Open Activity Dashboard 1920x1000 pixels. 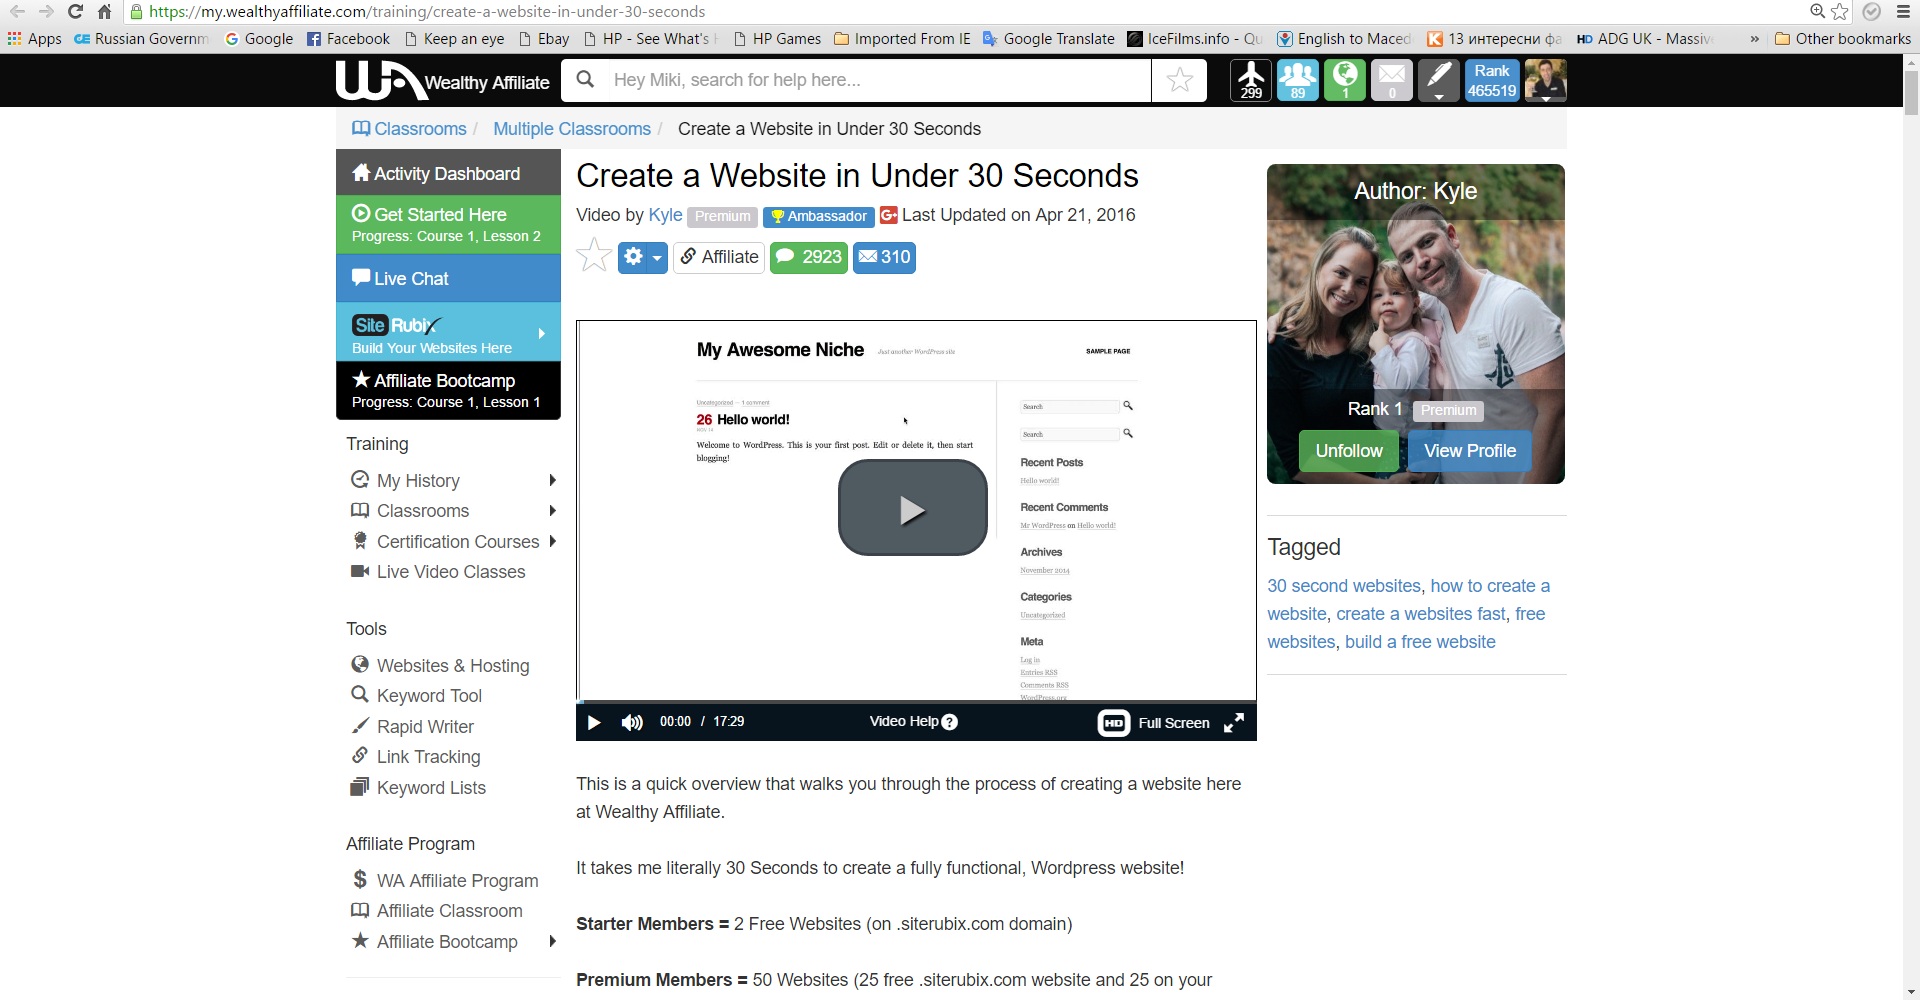point(448,173)
